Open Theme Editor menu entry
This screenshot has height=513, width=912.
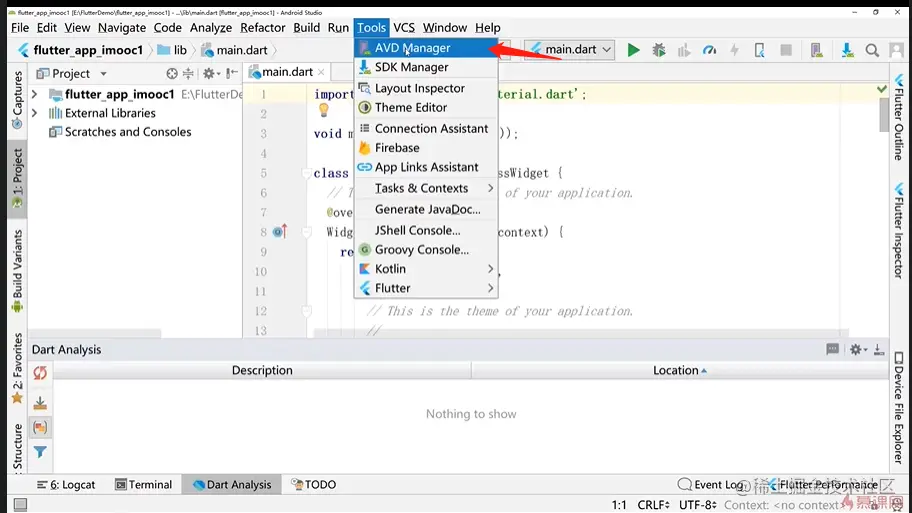[426, 107]
